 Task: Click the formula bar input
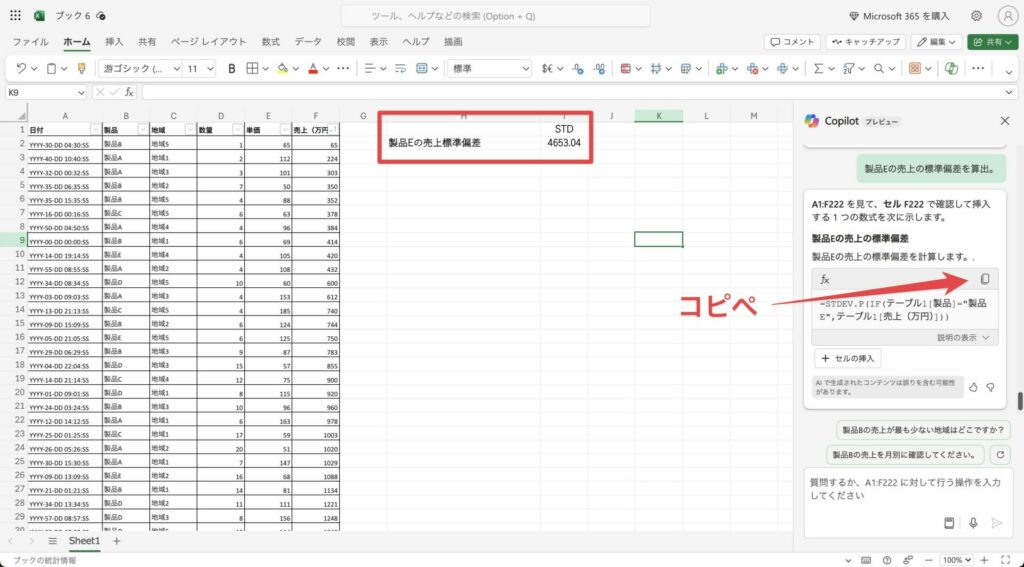(572, 93)
